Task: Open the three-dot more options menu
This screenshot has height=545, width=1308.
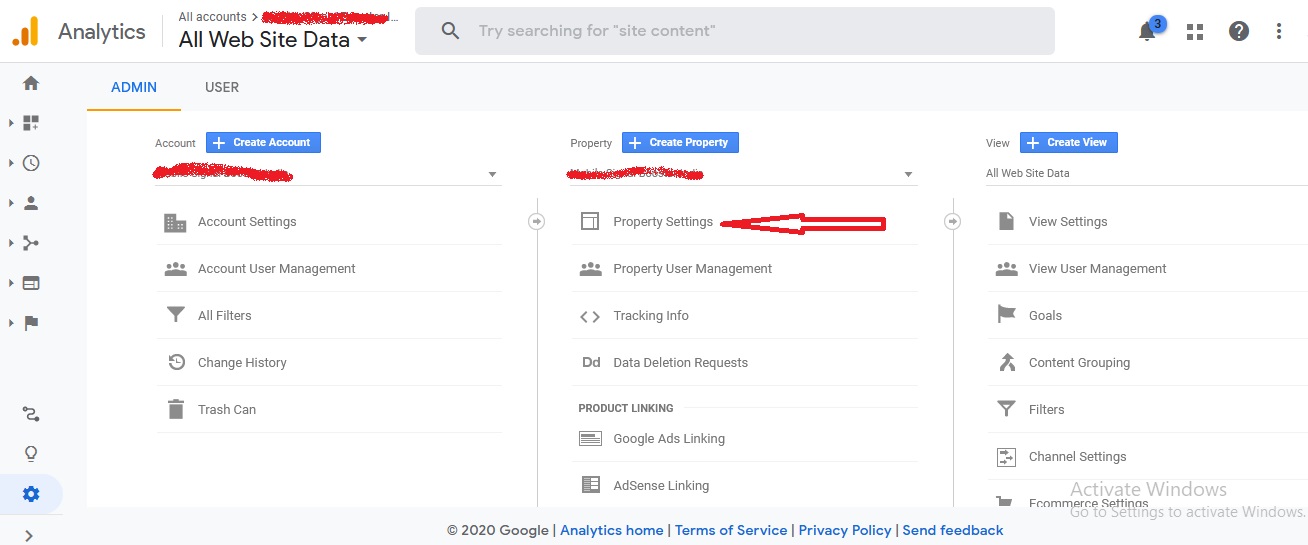Action: [x=1279, y=32]
